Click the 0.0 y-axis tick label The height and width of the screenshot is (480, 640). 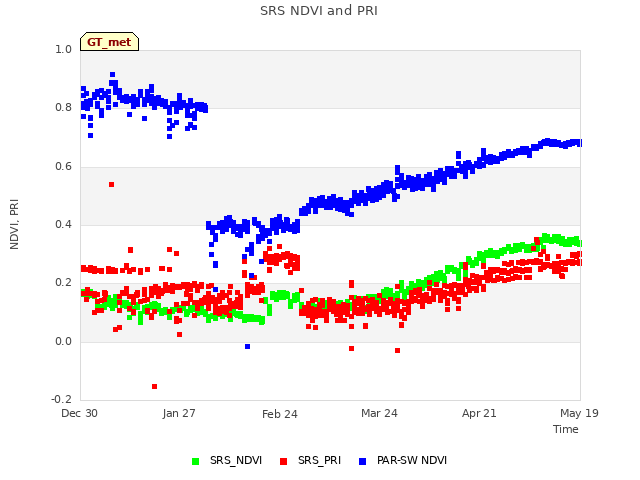pos(63,341)
